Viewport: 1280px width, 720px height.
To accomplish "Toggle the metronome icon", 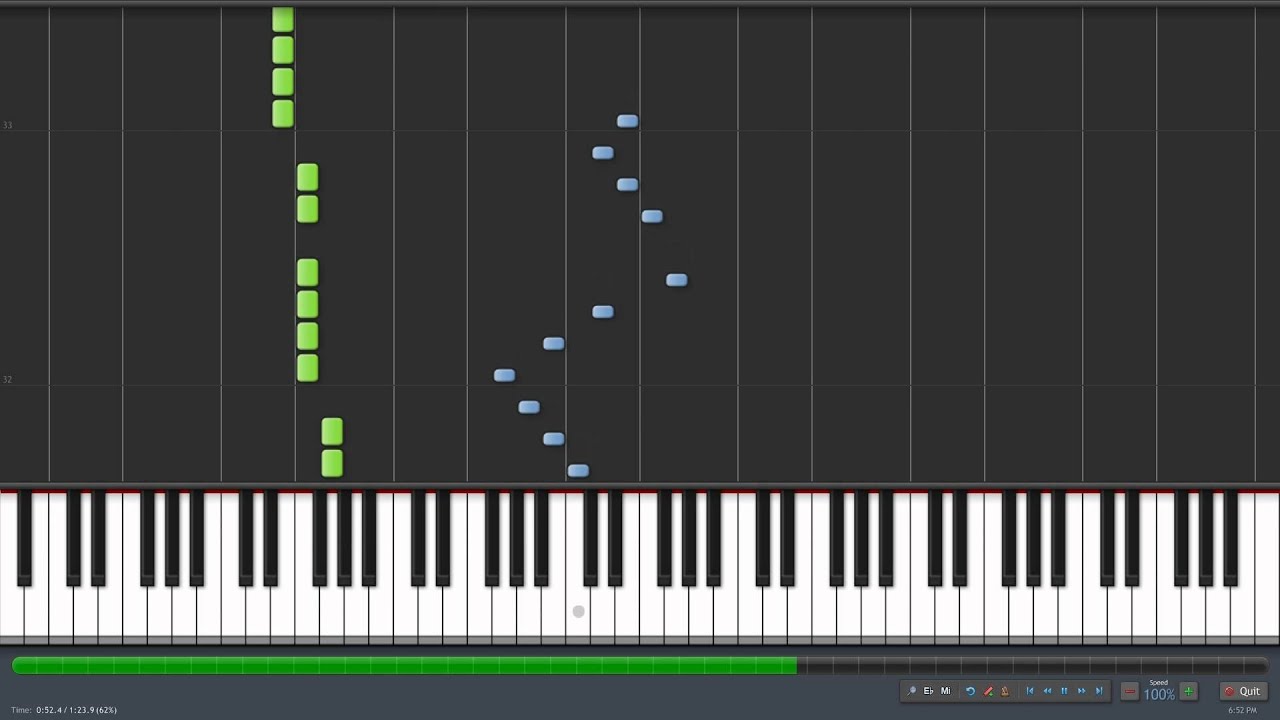I will [x=1004, y=691].
